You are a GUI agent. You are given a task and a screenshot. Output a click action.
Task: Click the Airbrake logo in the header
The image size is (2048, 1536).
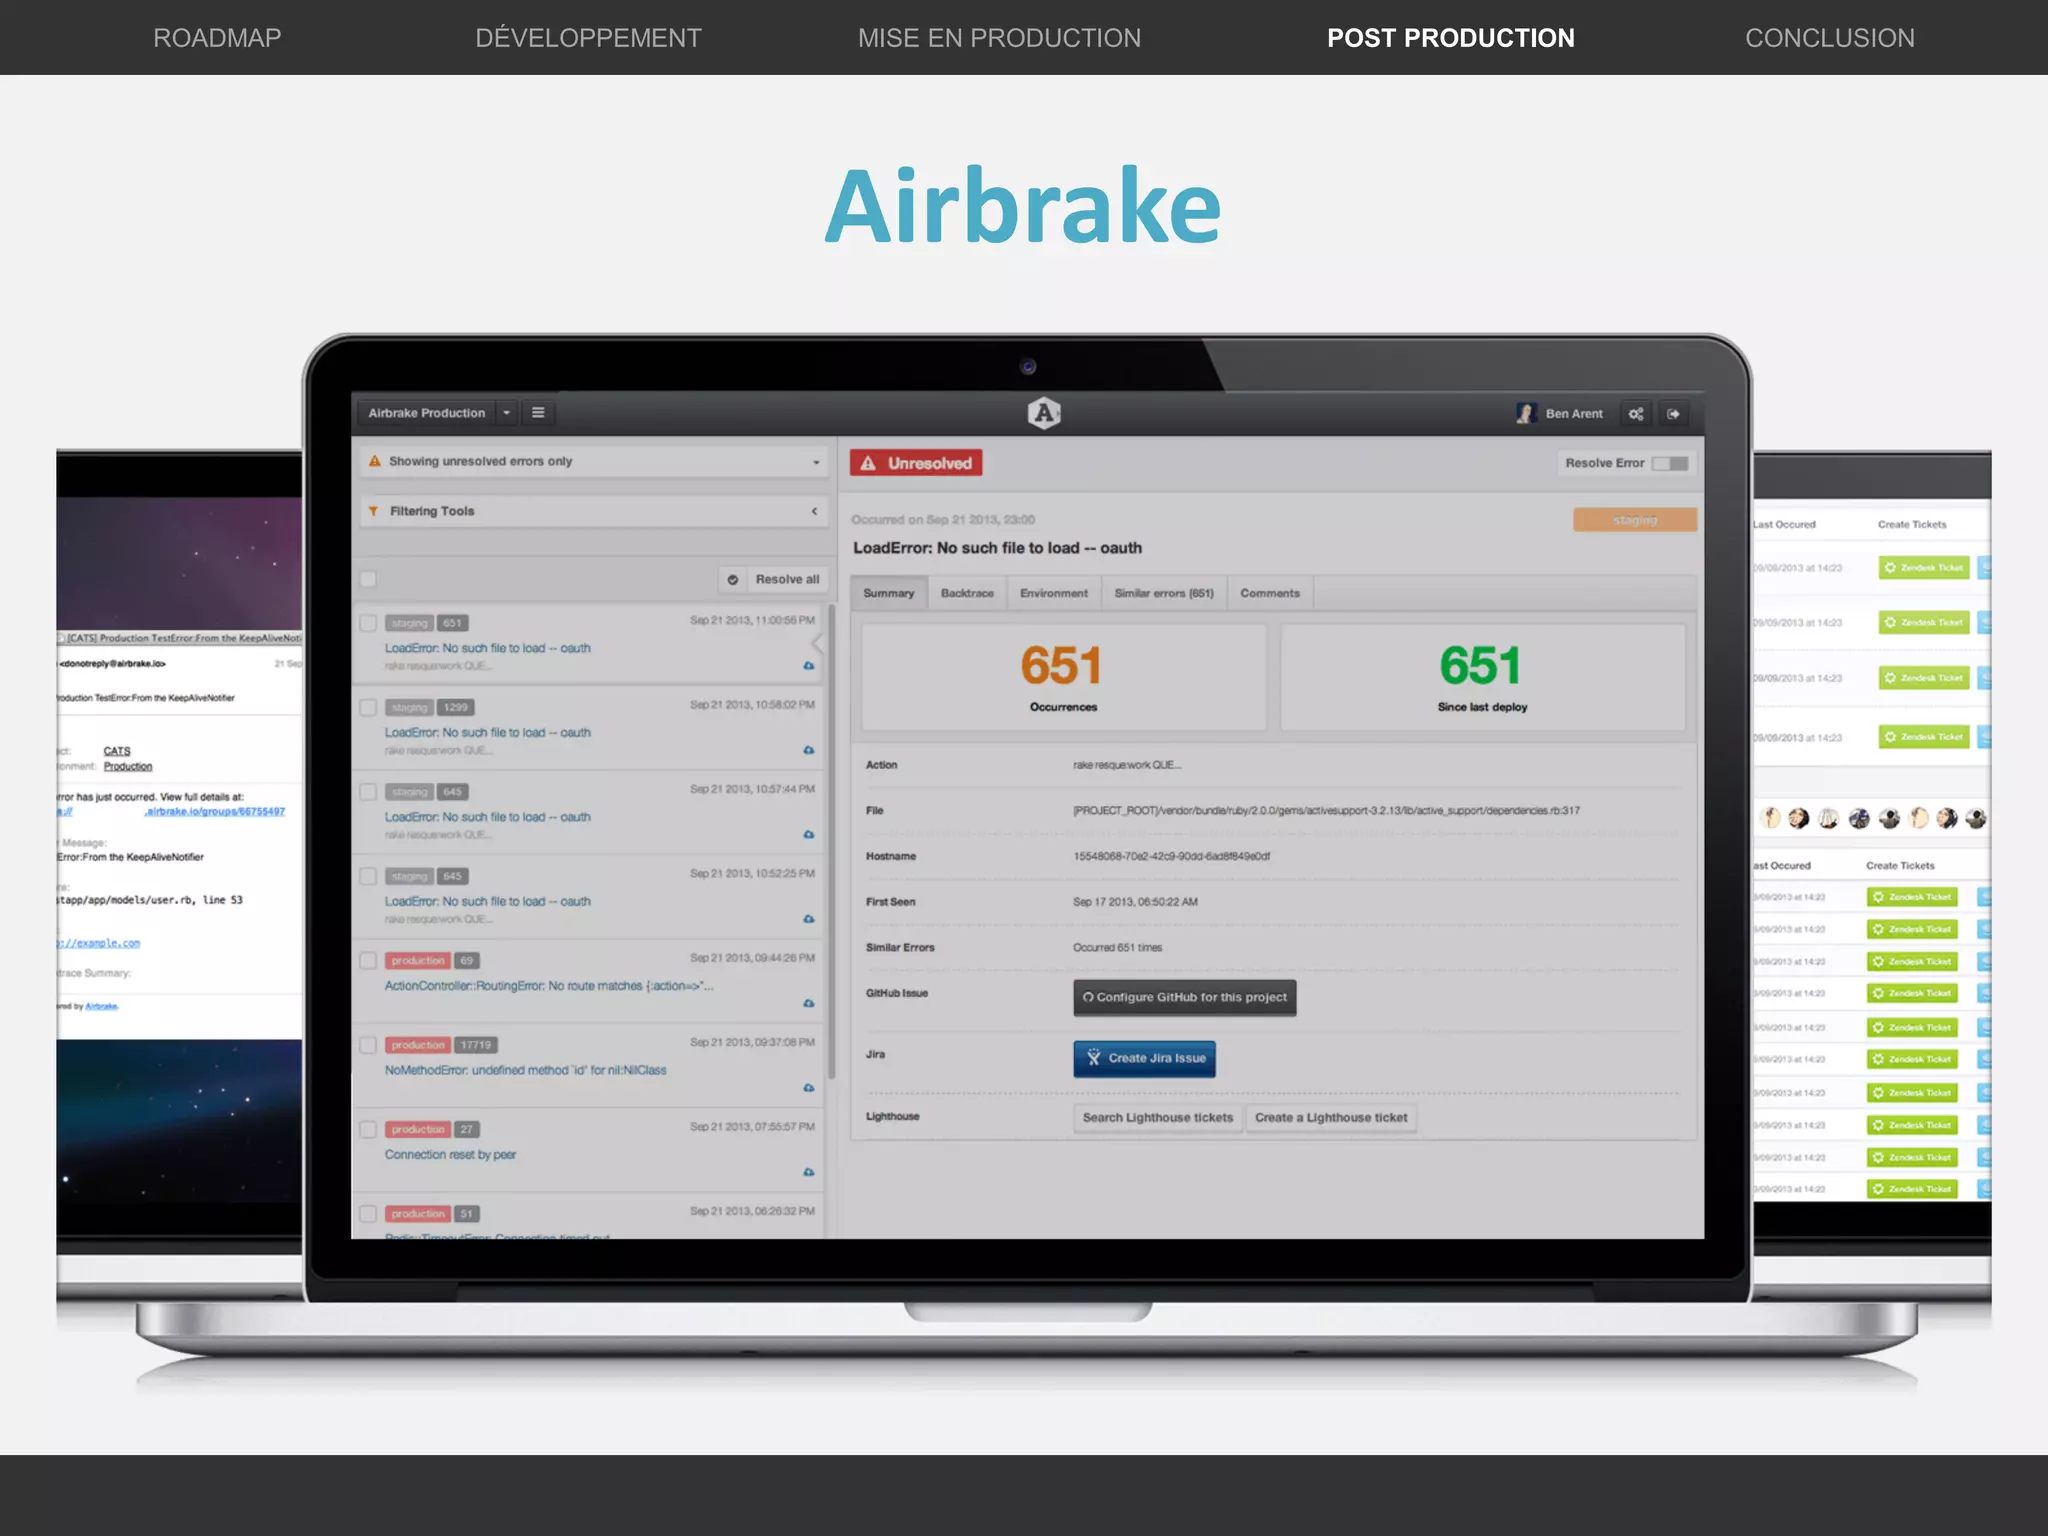tap(1043, 413)
